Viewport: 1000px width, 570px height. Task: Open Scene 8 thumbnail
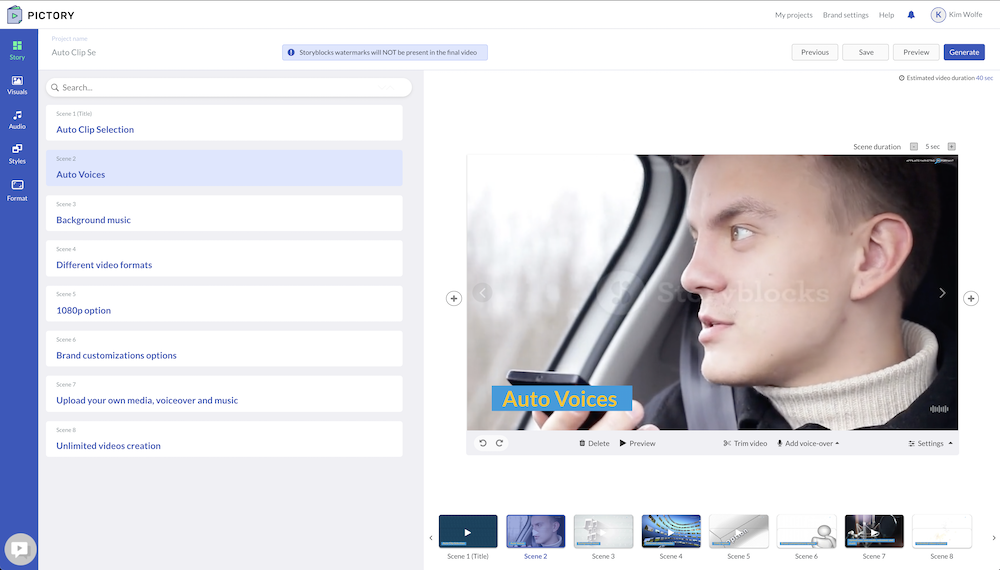(x=942, y=532)
